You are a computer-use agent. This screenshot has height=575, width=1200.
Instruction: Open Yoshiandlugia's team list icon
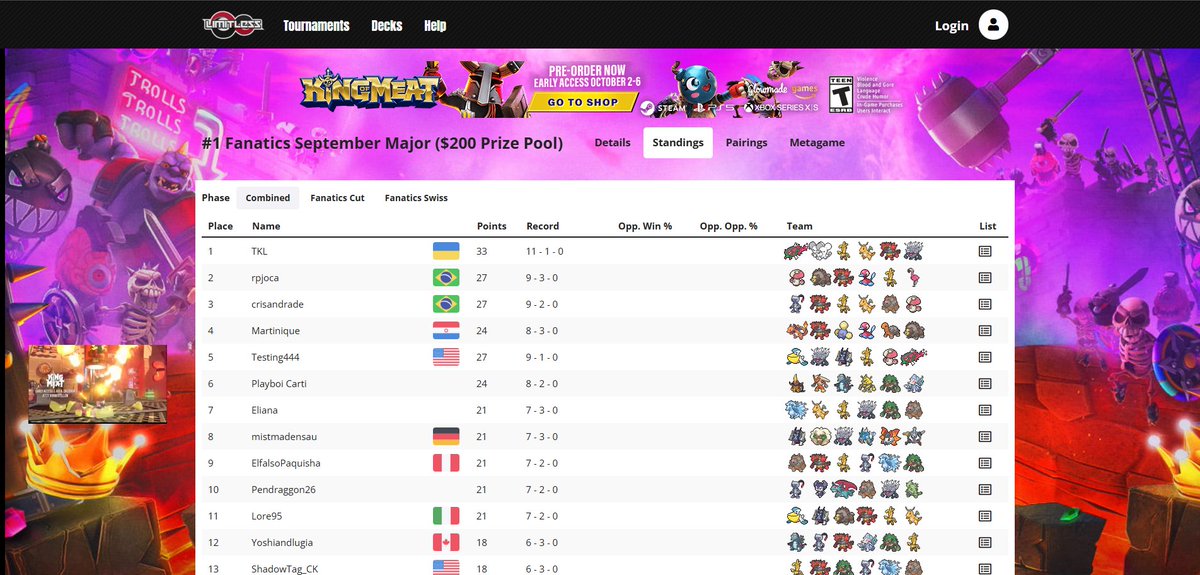984,542
